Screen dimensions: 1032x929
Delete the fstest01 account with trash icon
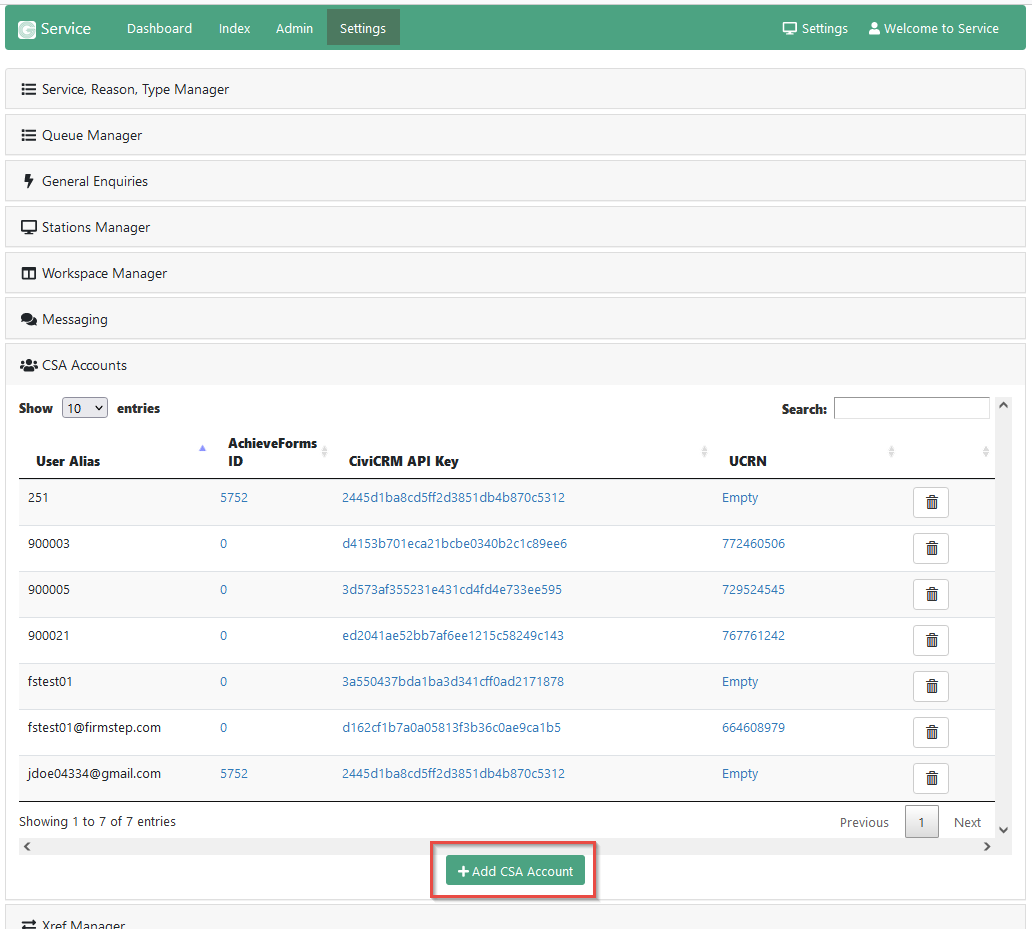(x=931, y=687)
